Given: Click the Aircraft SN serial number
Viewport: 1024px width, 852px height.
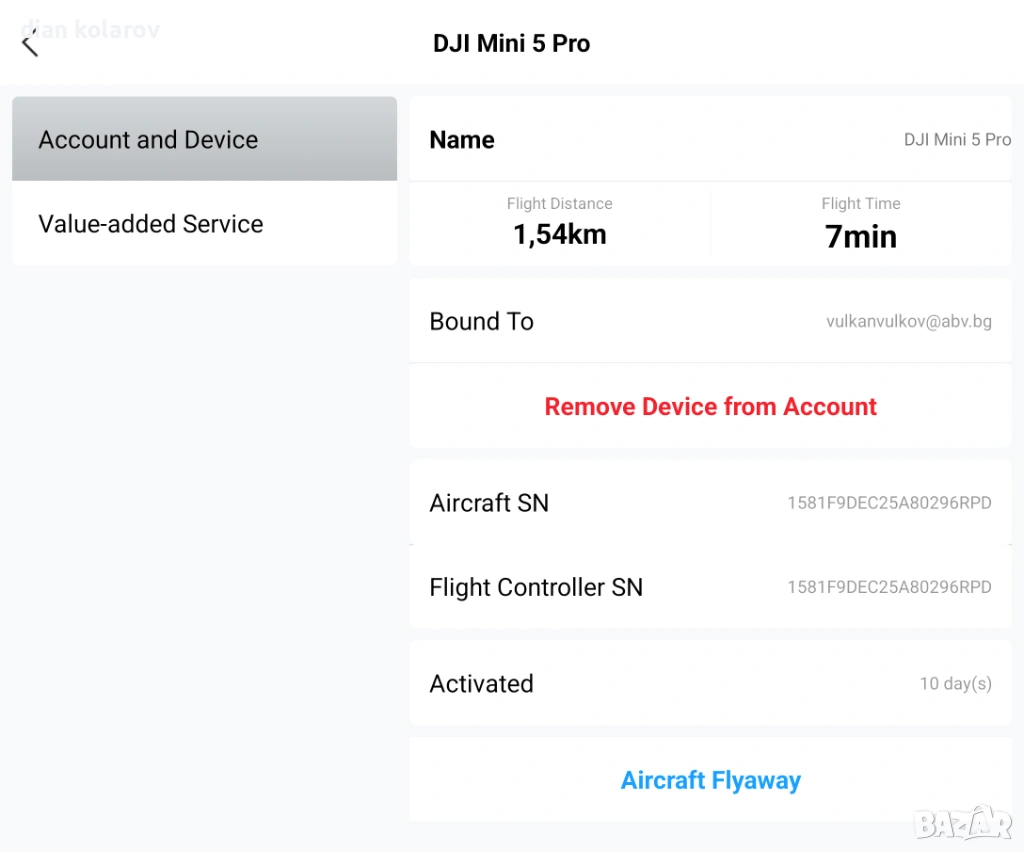Looking at the screenshot, I should [x=889, y=503].
